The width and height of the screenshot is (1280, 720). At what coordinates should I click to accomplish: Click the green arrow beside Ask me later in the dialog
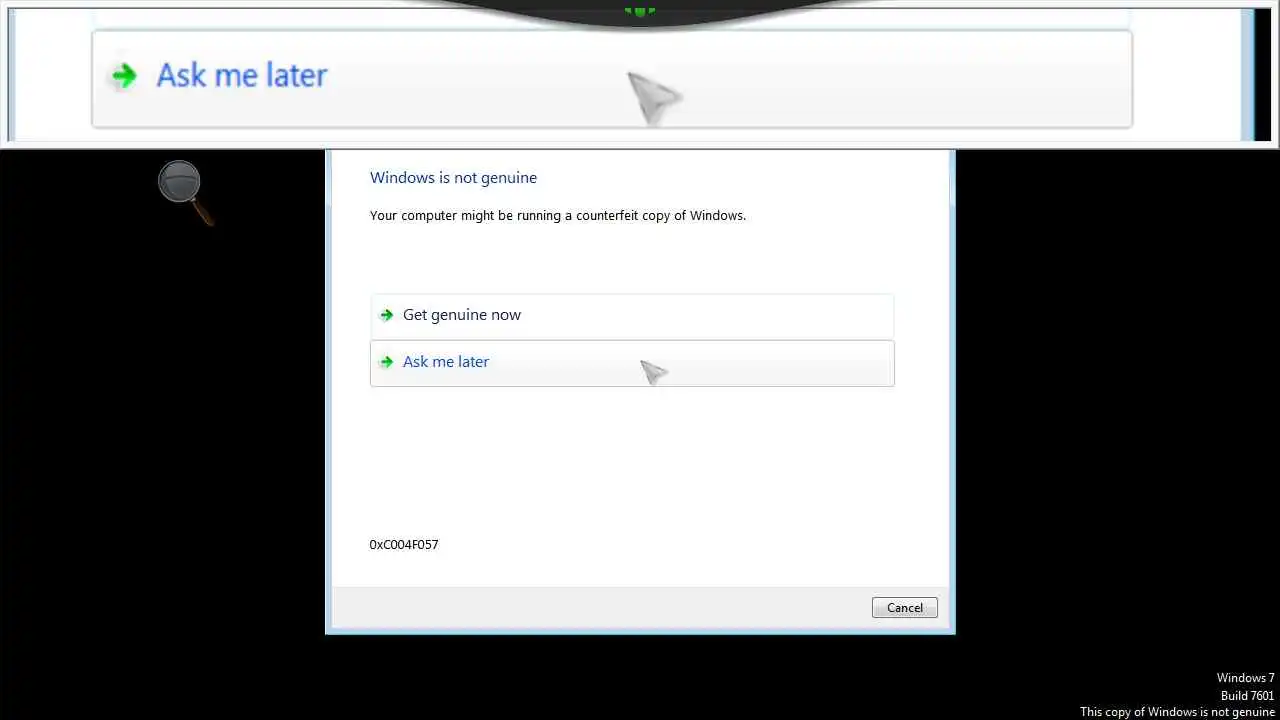tap(386, 362)
